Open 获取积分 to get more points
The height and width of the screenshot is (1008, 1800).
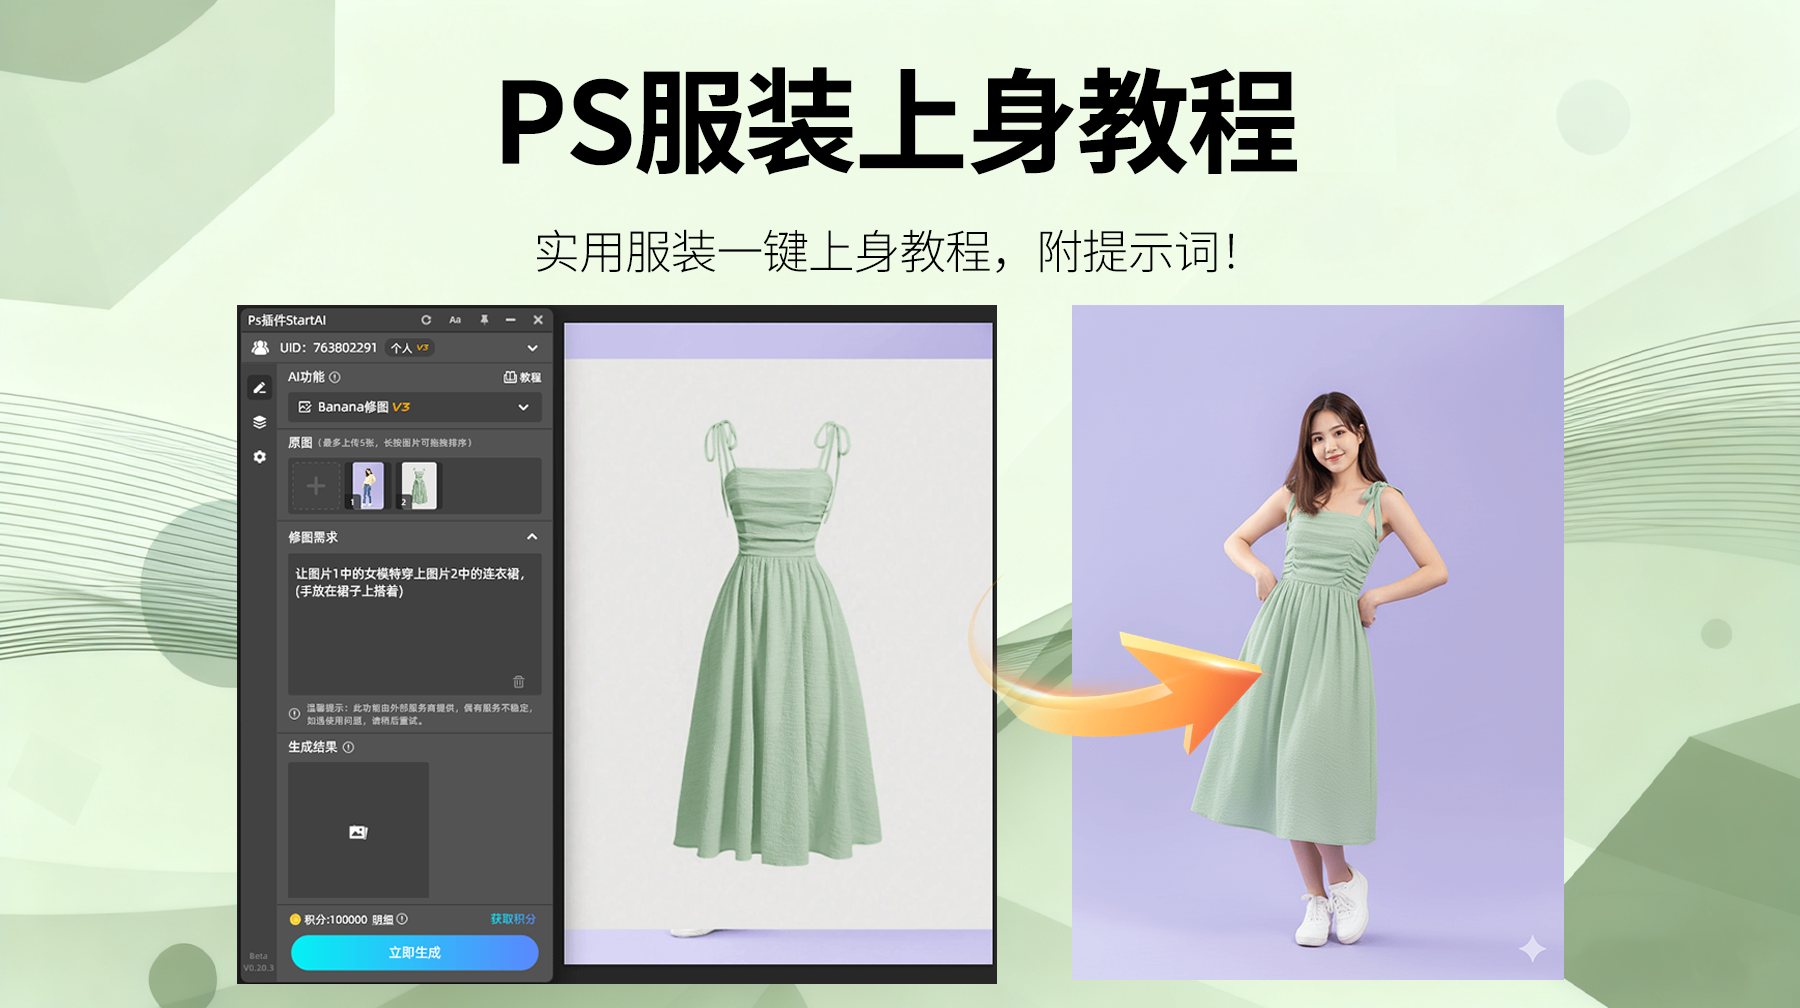[513, 918]
